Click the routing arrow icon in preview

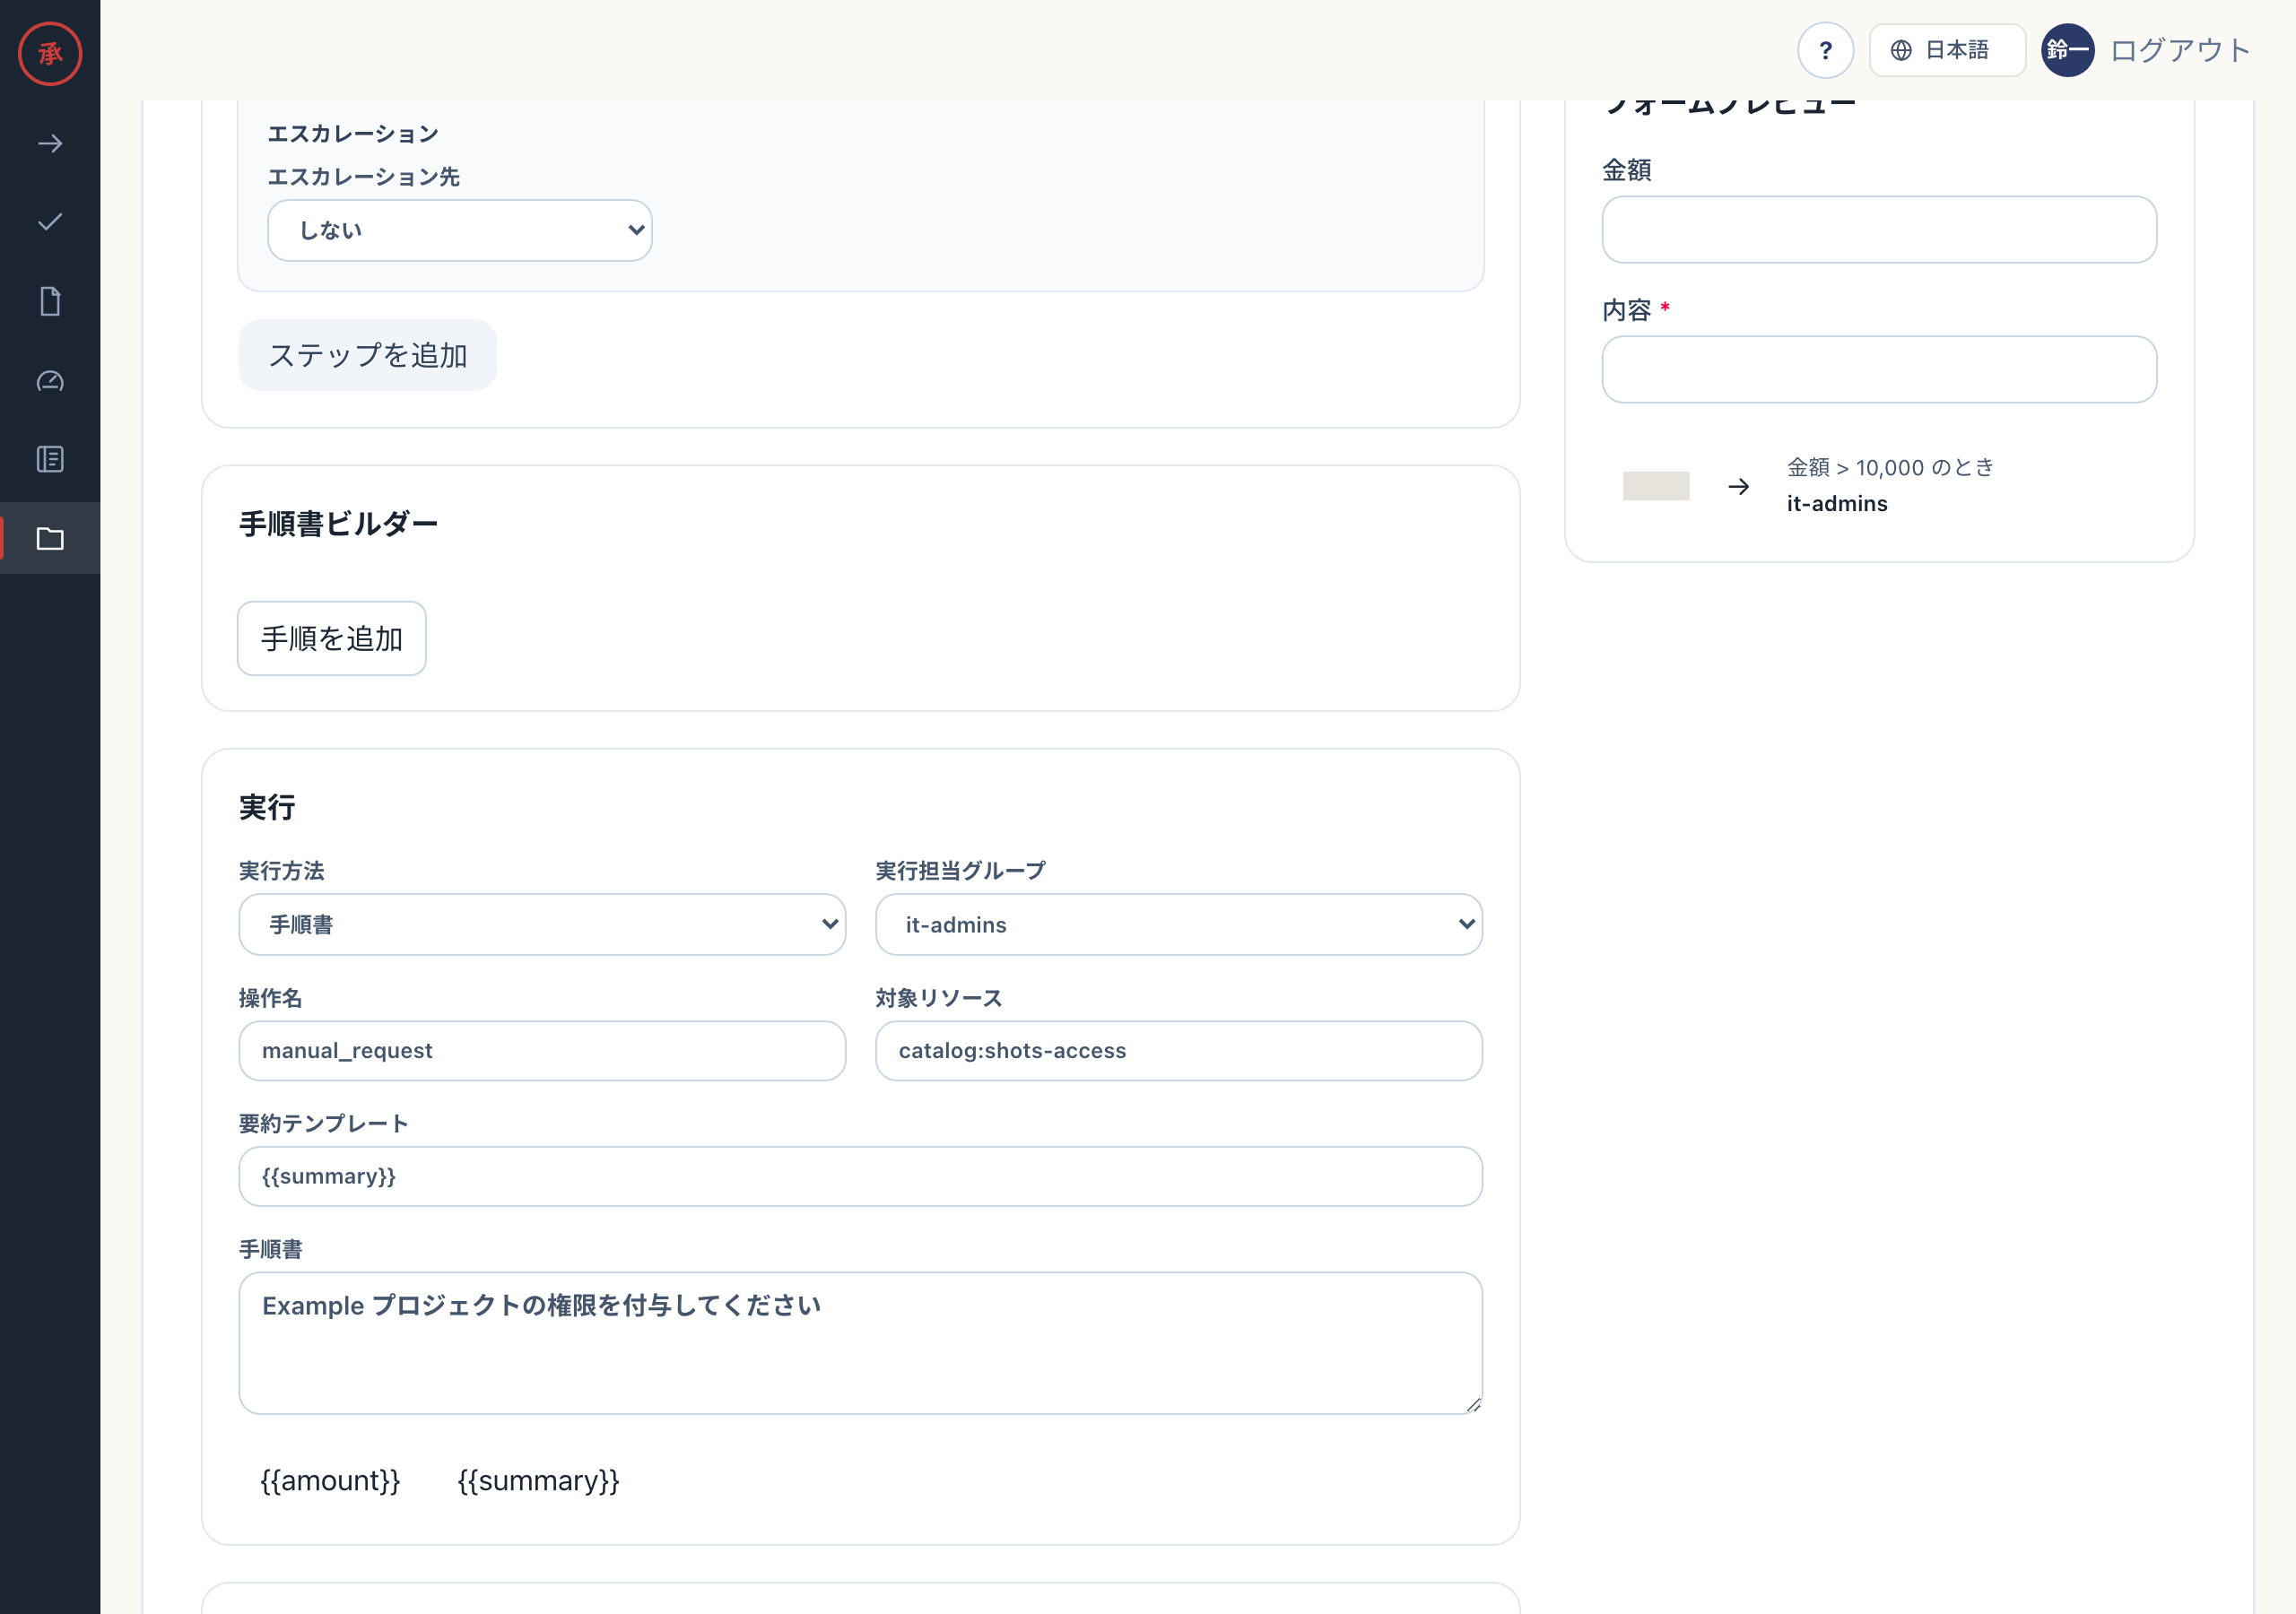pyautogui.click(x=1739, y=486)
